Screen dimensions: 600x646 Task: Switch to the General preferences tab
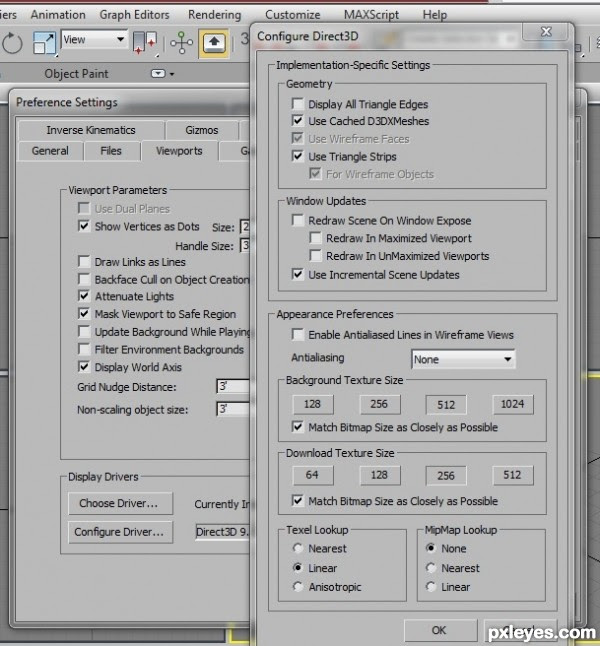(50, 151)
